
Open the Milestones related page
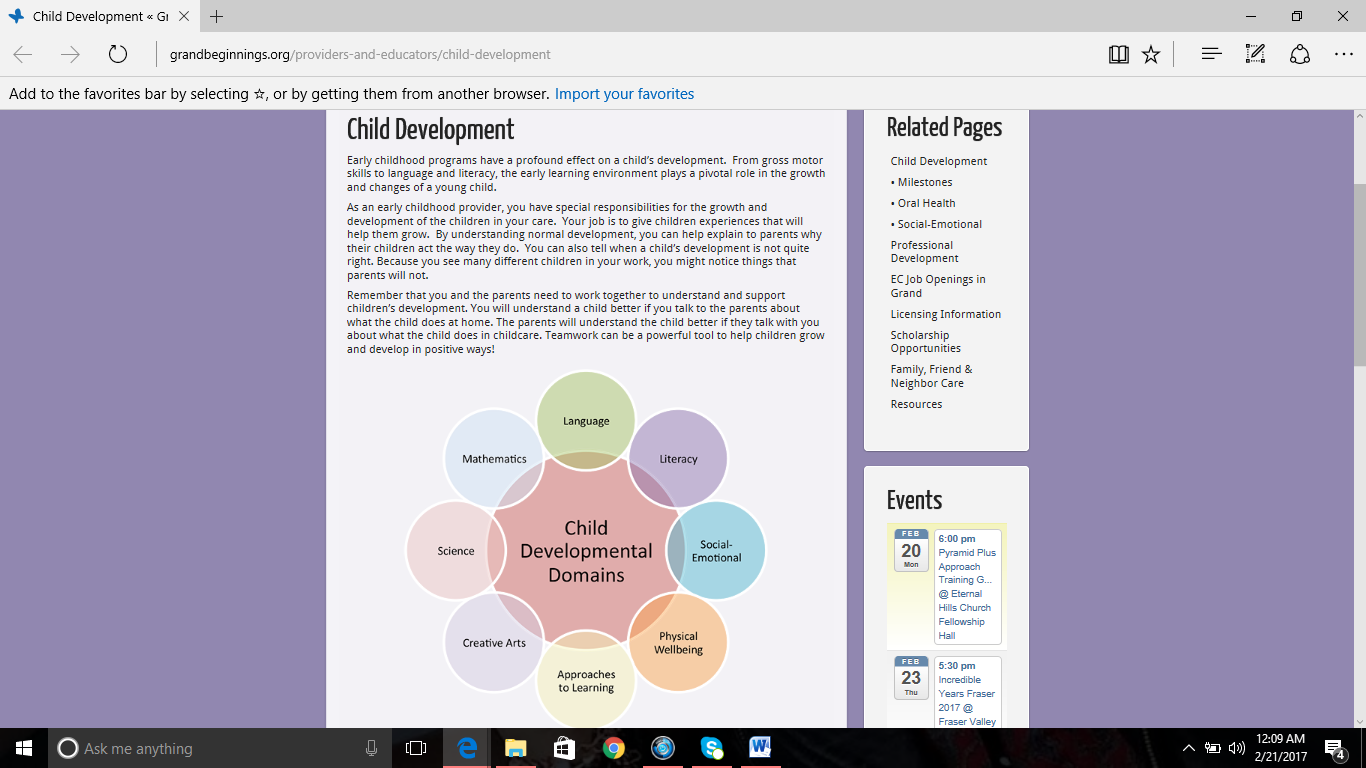tap(924, 182)
